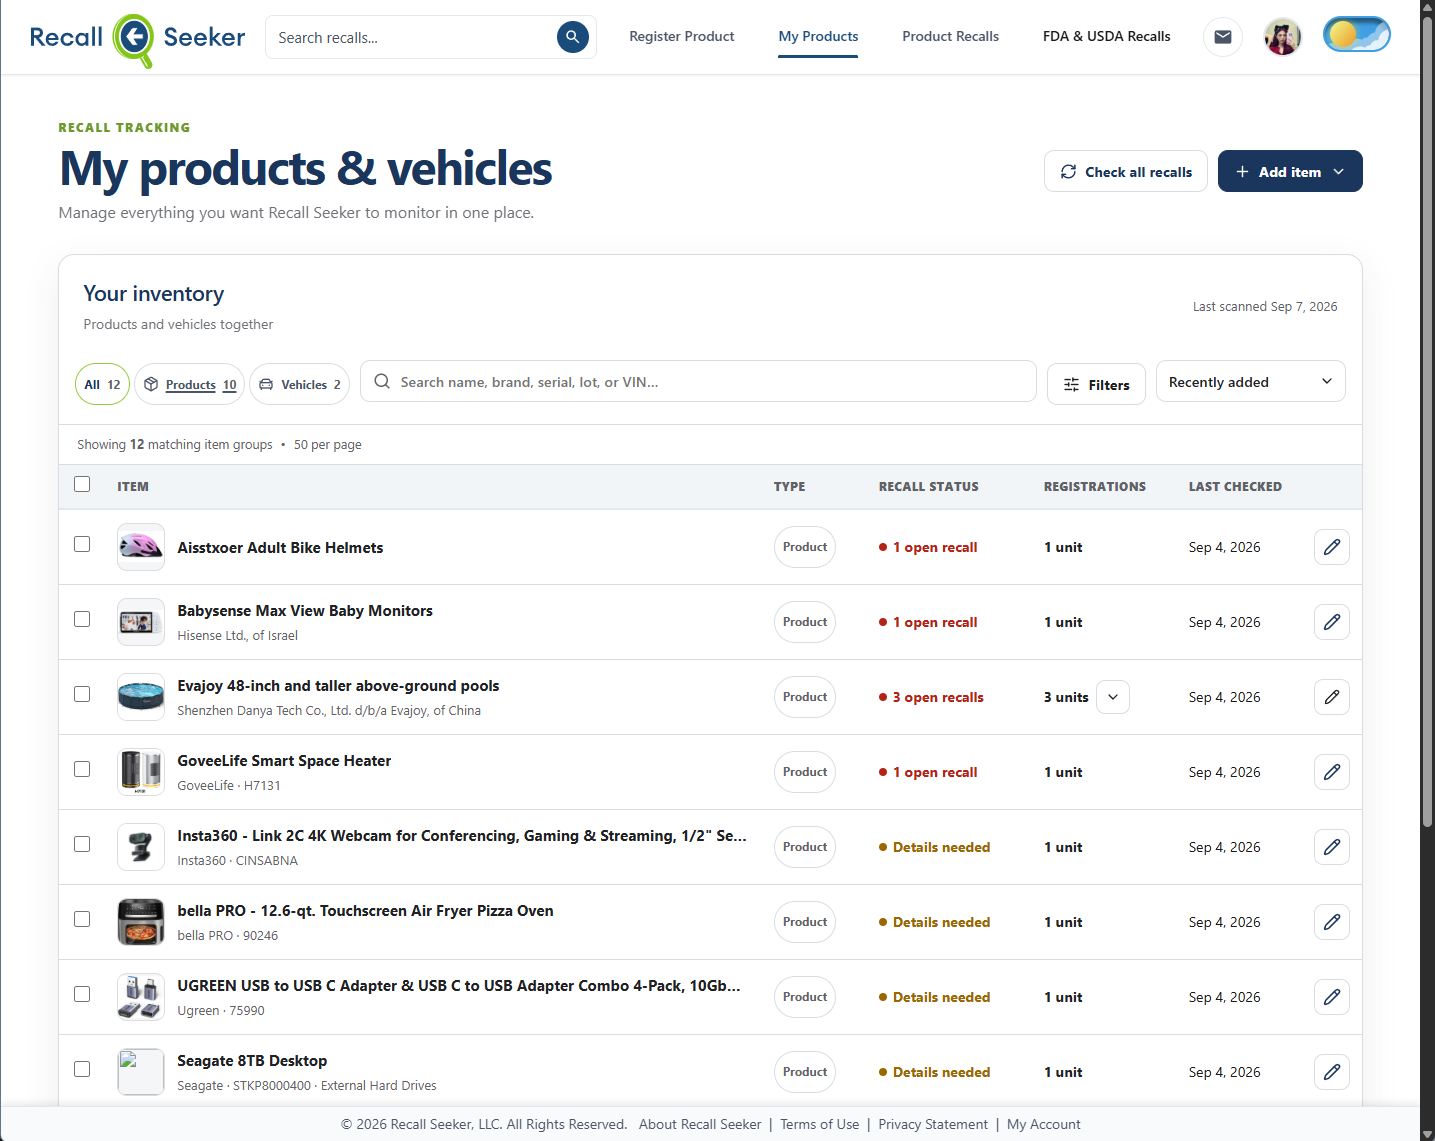Viewport: 1435px width, 1141px height.
Task: Click 'Details needed' for Seagate 8TB Desktop
Action: pyautogui.click(x=934, y=1072)
